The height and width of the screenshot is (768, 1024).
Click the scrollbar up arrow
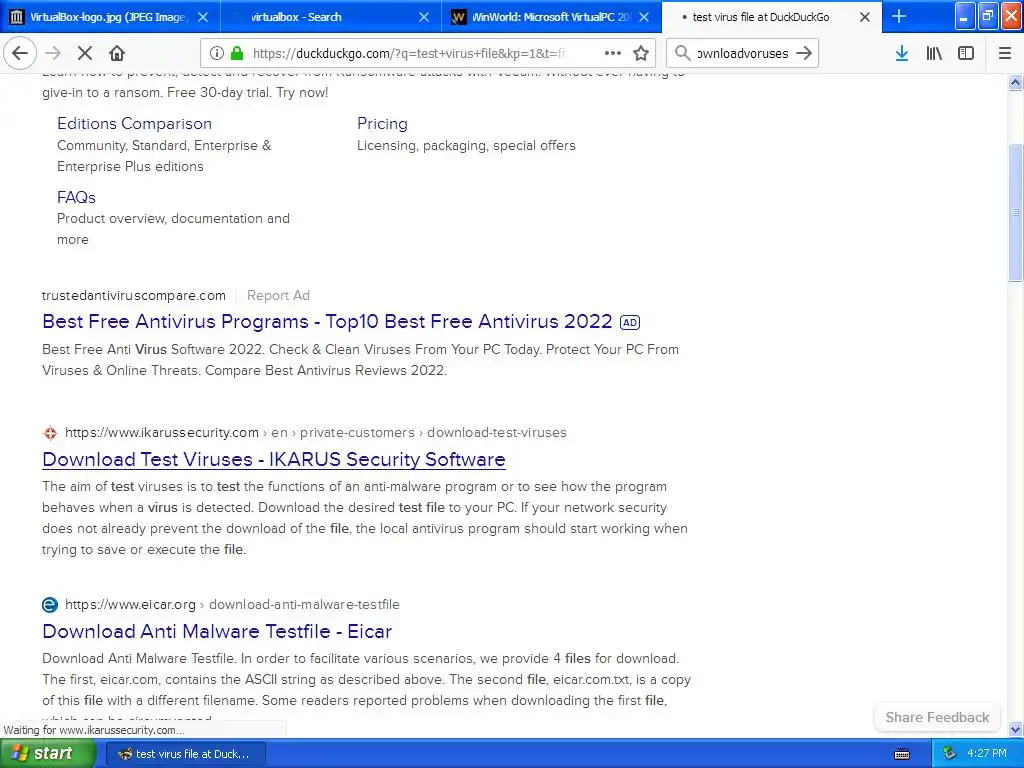1016,82
